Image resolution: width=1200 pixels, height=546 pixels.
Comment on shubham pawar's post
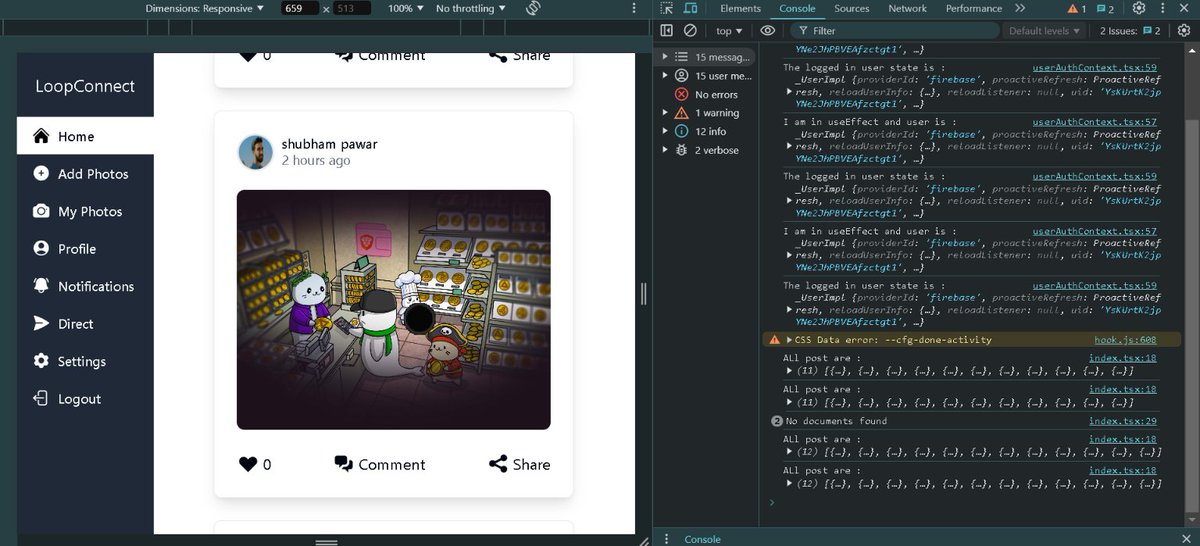coord(379,464)
